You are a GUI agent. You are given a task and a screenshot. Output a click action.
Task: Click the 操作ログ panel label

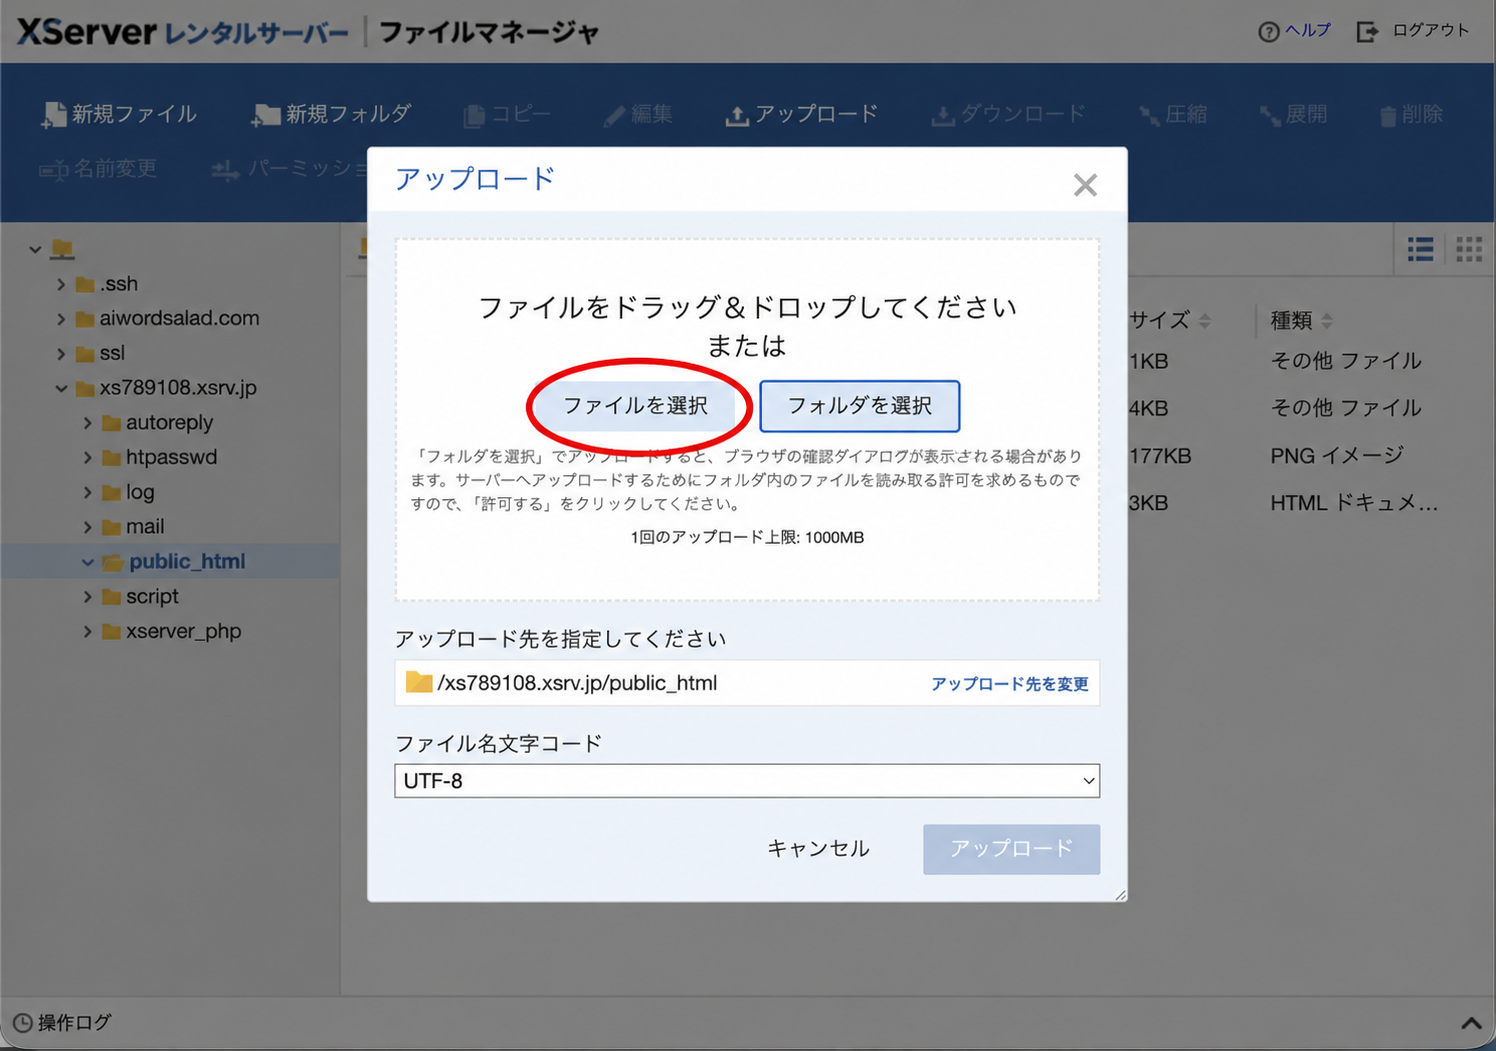click(x=62, y=1023)
